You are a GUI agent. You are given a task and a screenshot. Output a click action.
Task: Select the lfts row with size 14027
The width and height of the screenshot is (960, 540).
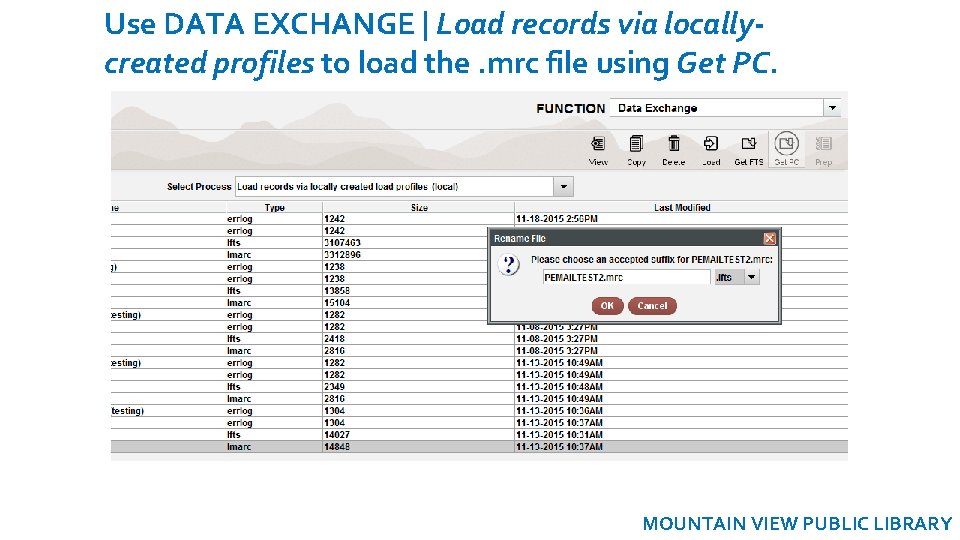tap(479, 435)
